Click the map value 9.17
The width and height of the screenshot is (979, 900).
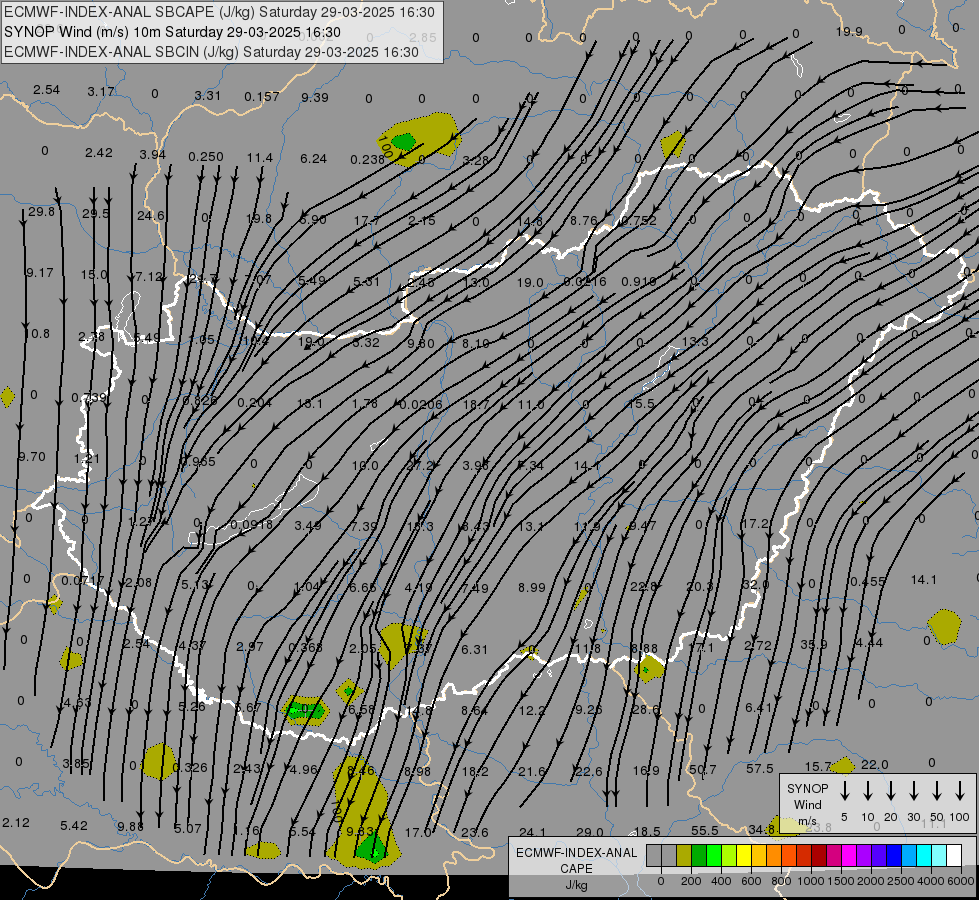click(40, 272)
